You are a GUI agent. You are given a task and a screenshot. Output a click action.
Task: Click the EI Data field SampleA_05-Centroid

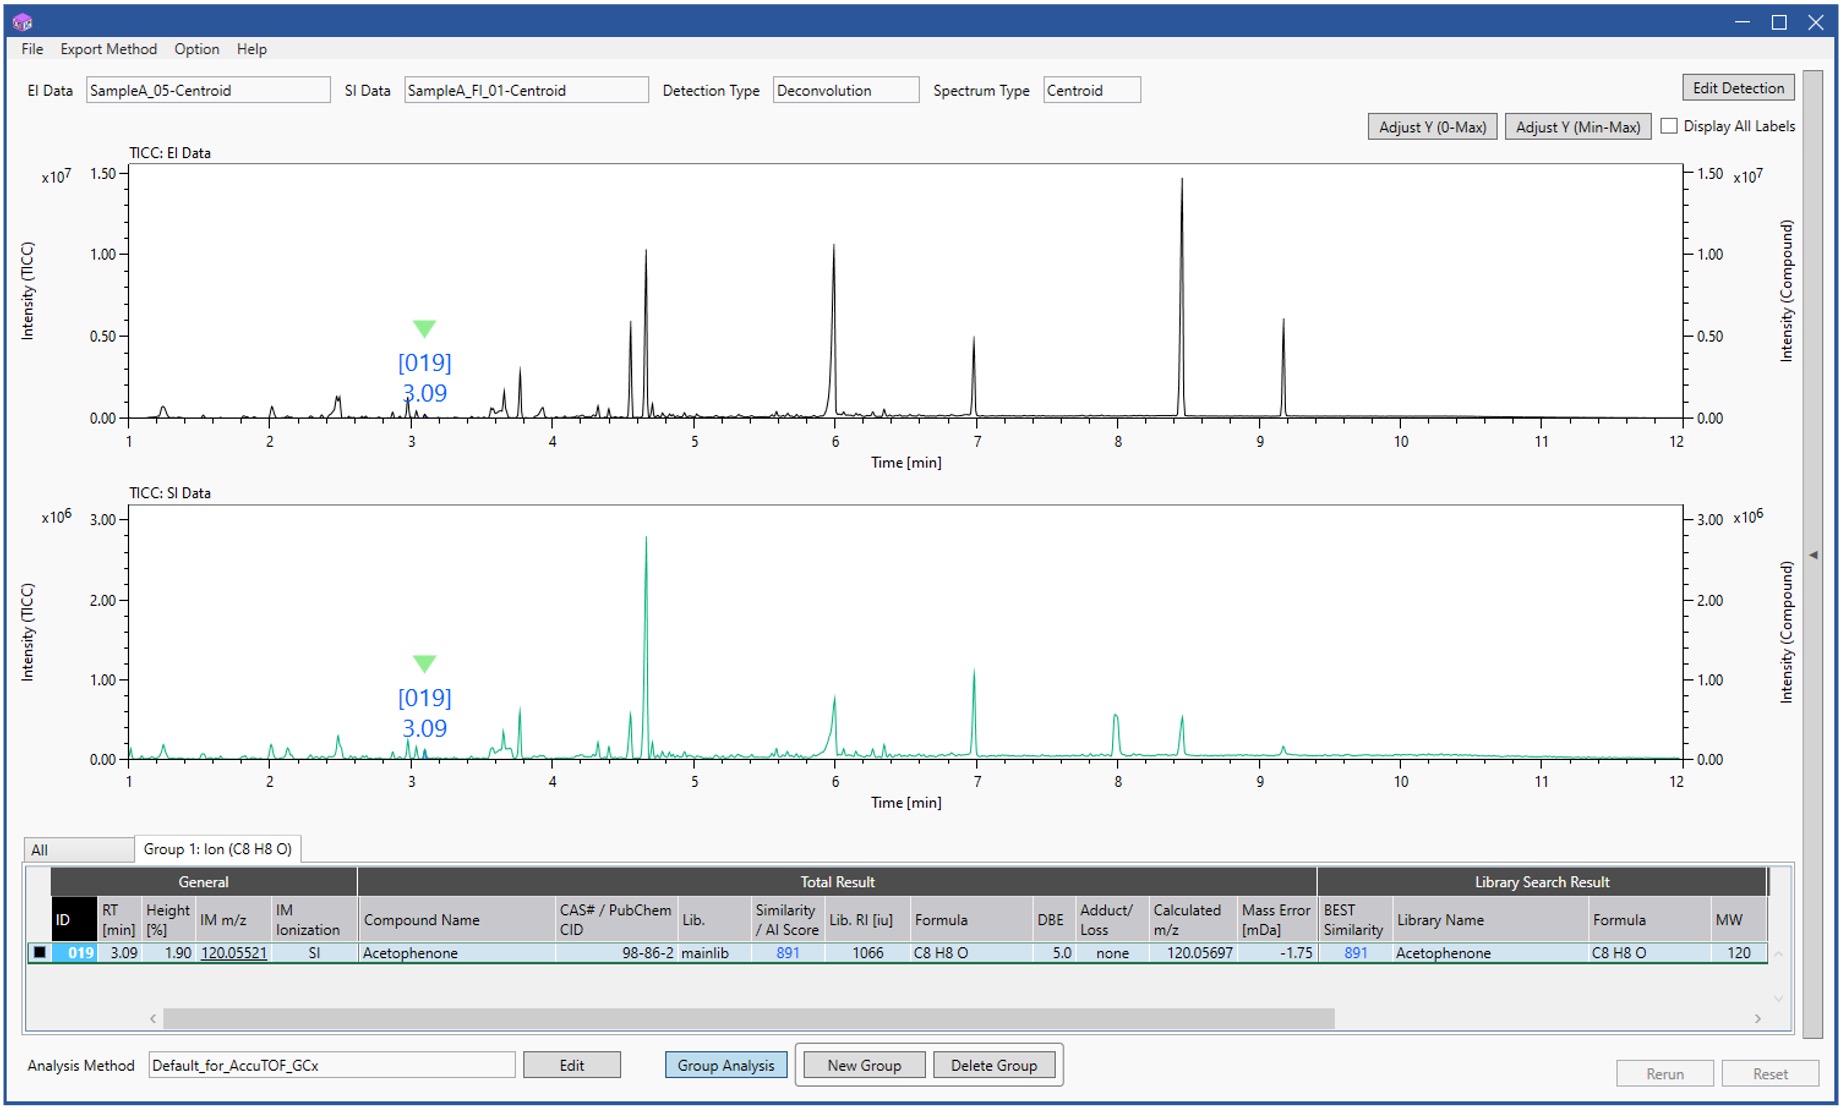coord(208,90)
